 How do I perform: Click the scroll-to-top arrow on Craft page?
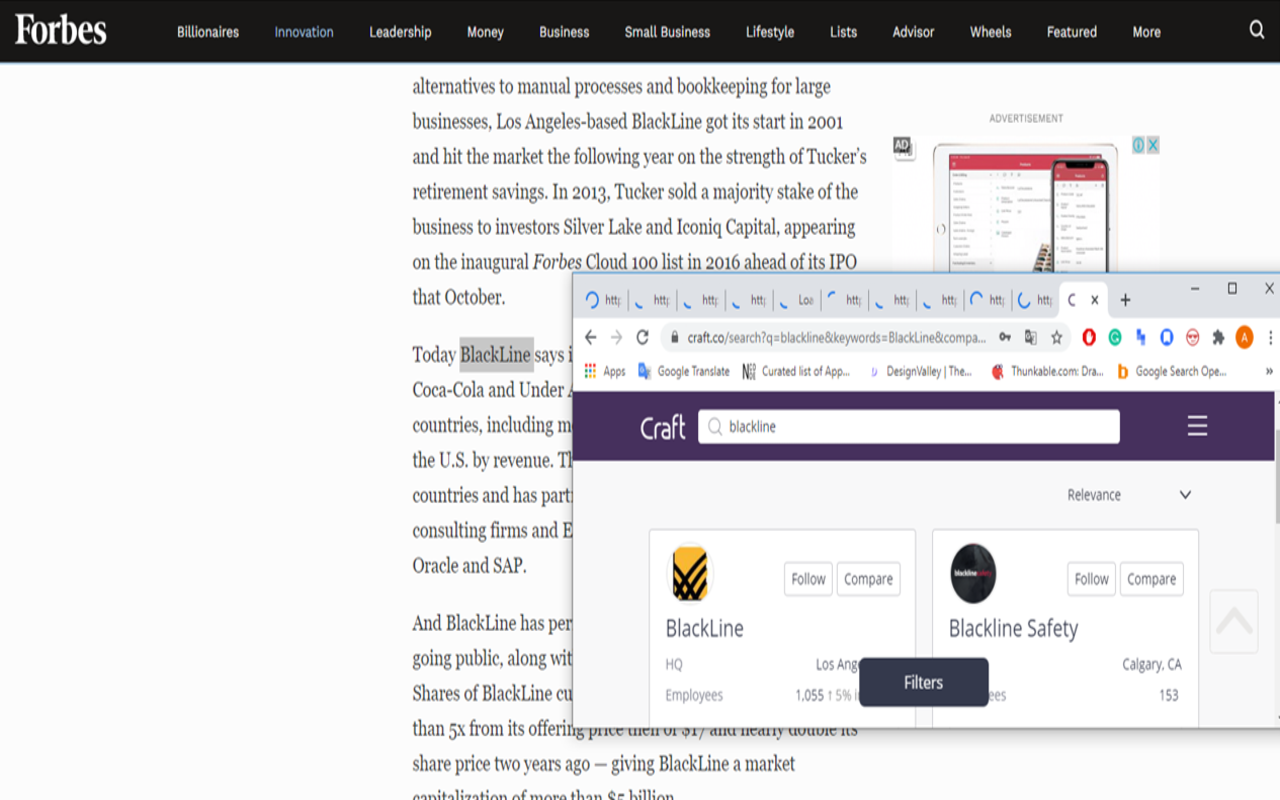(x=1234, y=622)
